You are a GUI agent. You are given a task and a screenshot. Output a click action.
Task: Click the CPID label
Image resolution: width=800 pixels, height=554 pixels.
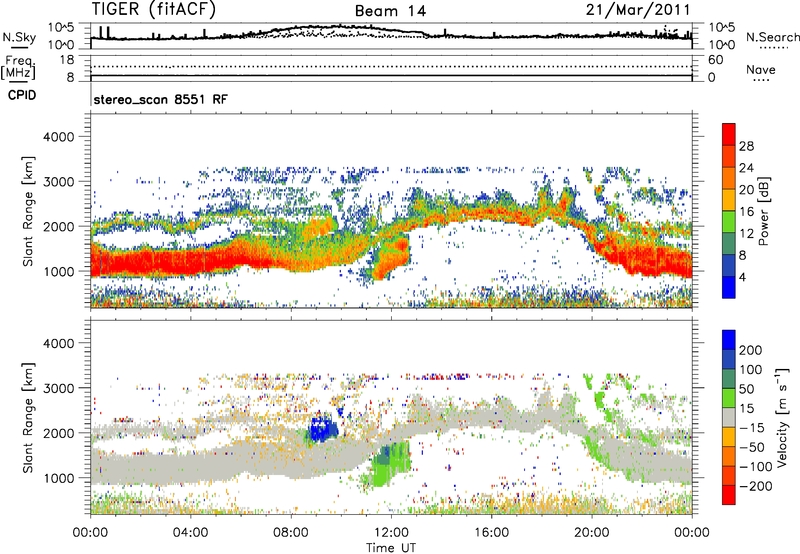pos(22,95)
